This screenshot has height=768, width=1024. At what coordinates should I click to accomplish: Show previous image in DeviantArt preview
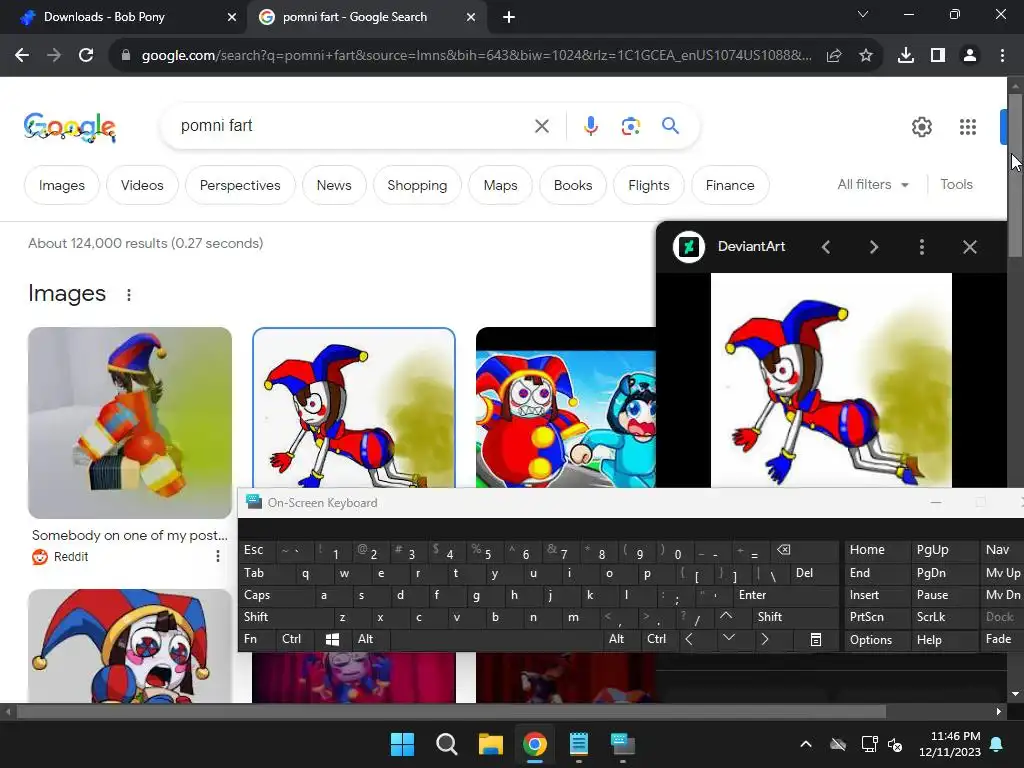(x=826, y=247)
